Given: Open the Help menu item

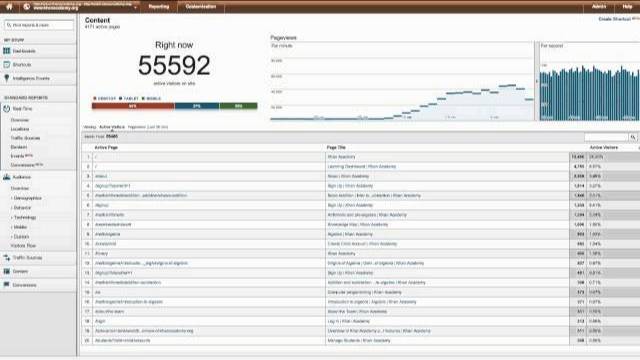Looking at the screenshot, I should tap(627, 7).
